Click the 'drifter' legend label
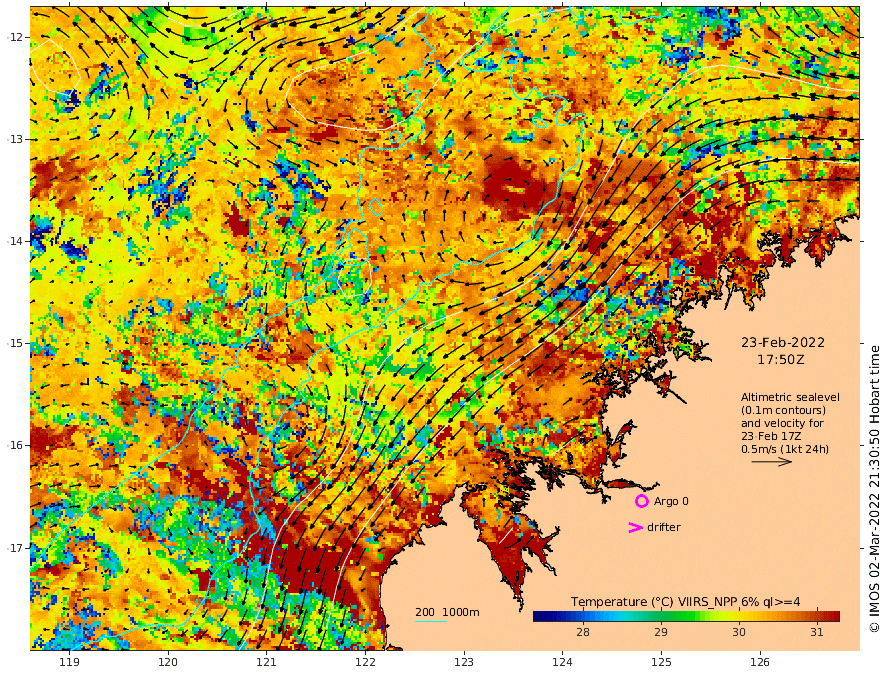 tap(664, 527)
